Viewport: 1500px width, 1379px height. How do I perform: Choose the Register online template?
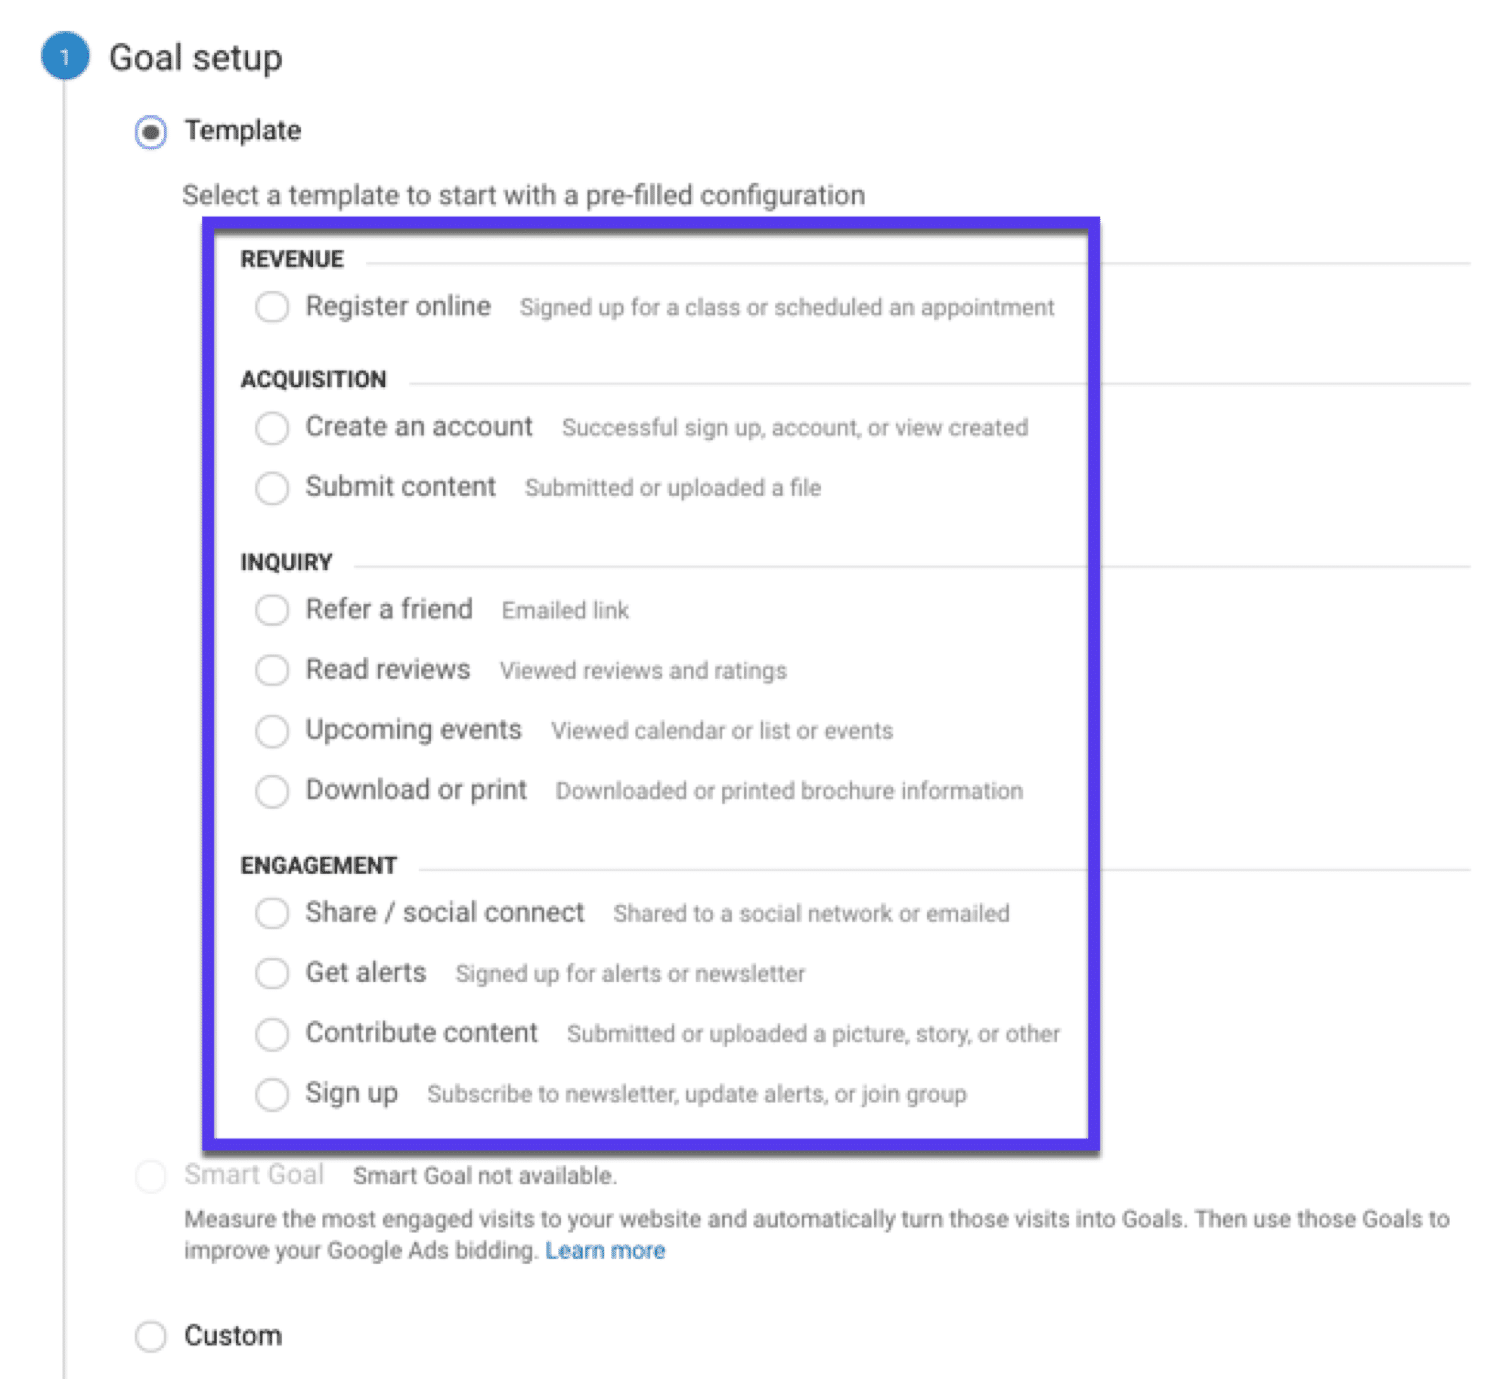coord(271,307)
